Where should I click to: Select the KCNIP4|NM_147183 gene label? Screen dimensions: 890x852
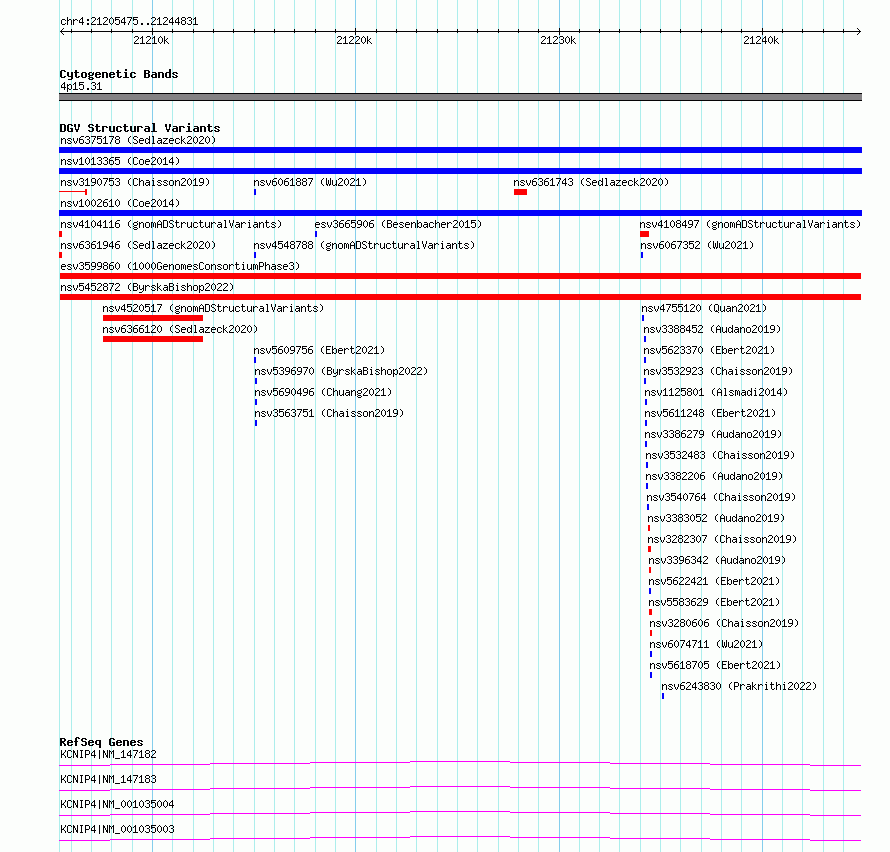(x=108, y=779)
